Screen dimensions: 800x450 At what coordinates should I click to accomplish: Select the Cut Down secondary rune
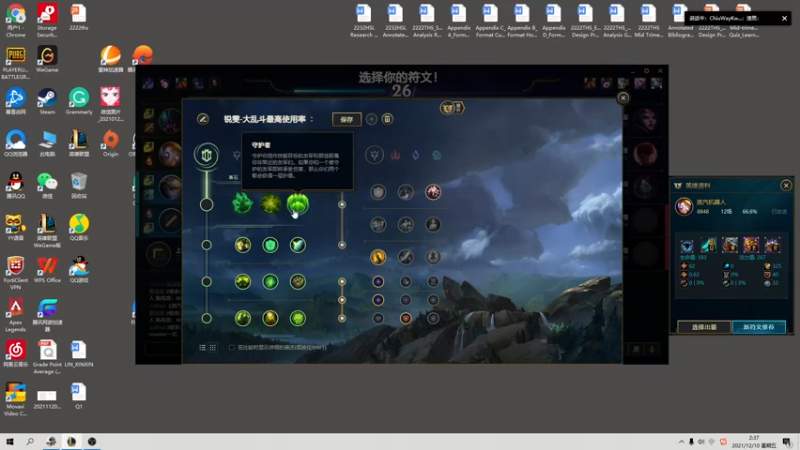click(406, 257)
